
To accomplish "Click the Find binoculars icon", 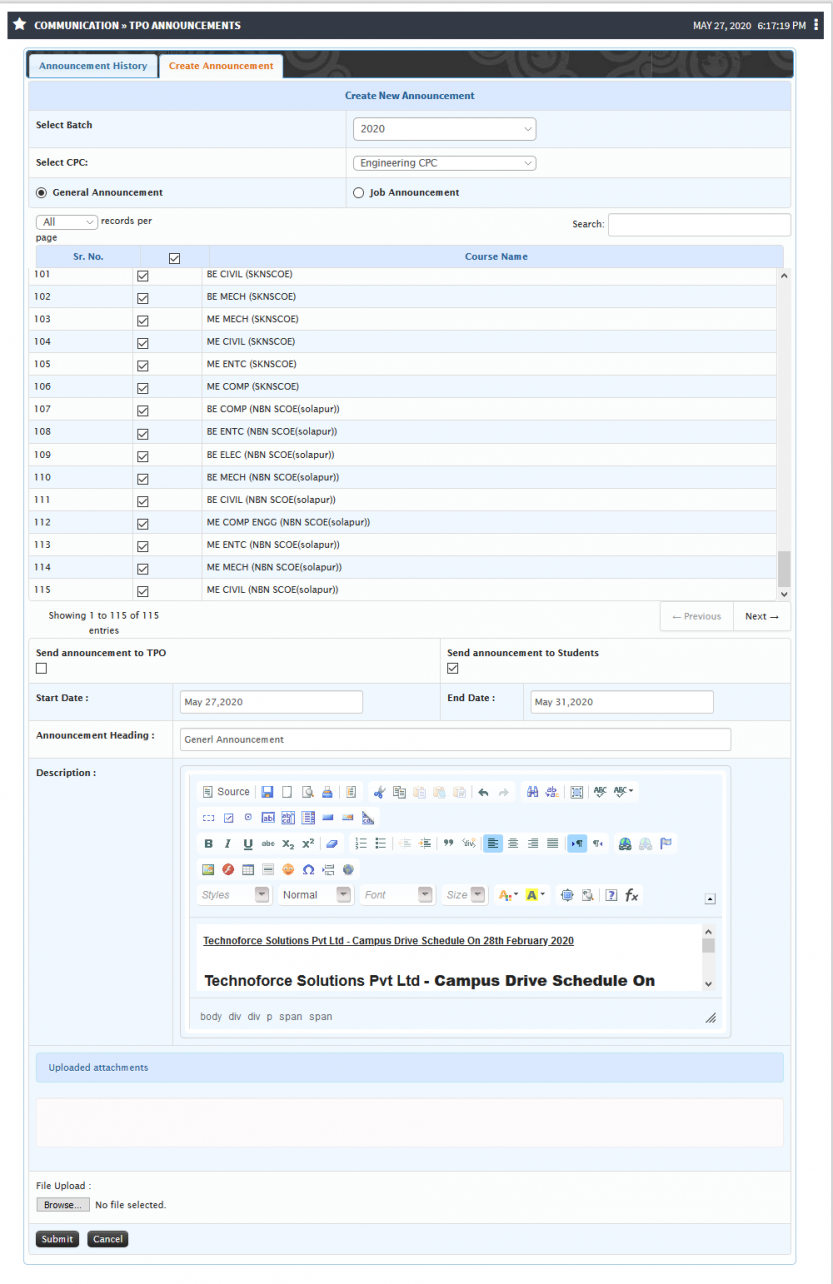I will 533,792.
